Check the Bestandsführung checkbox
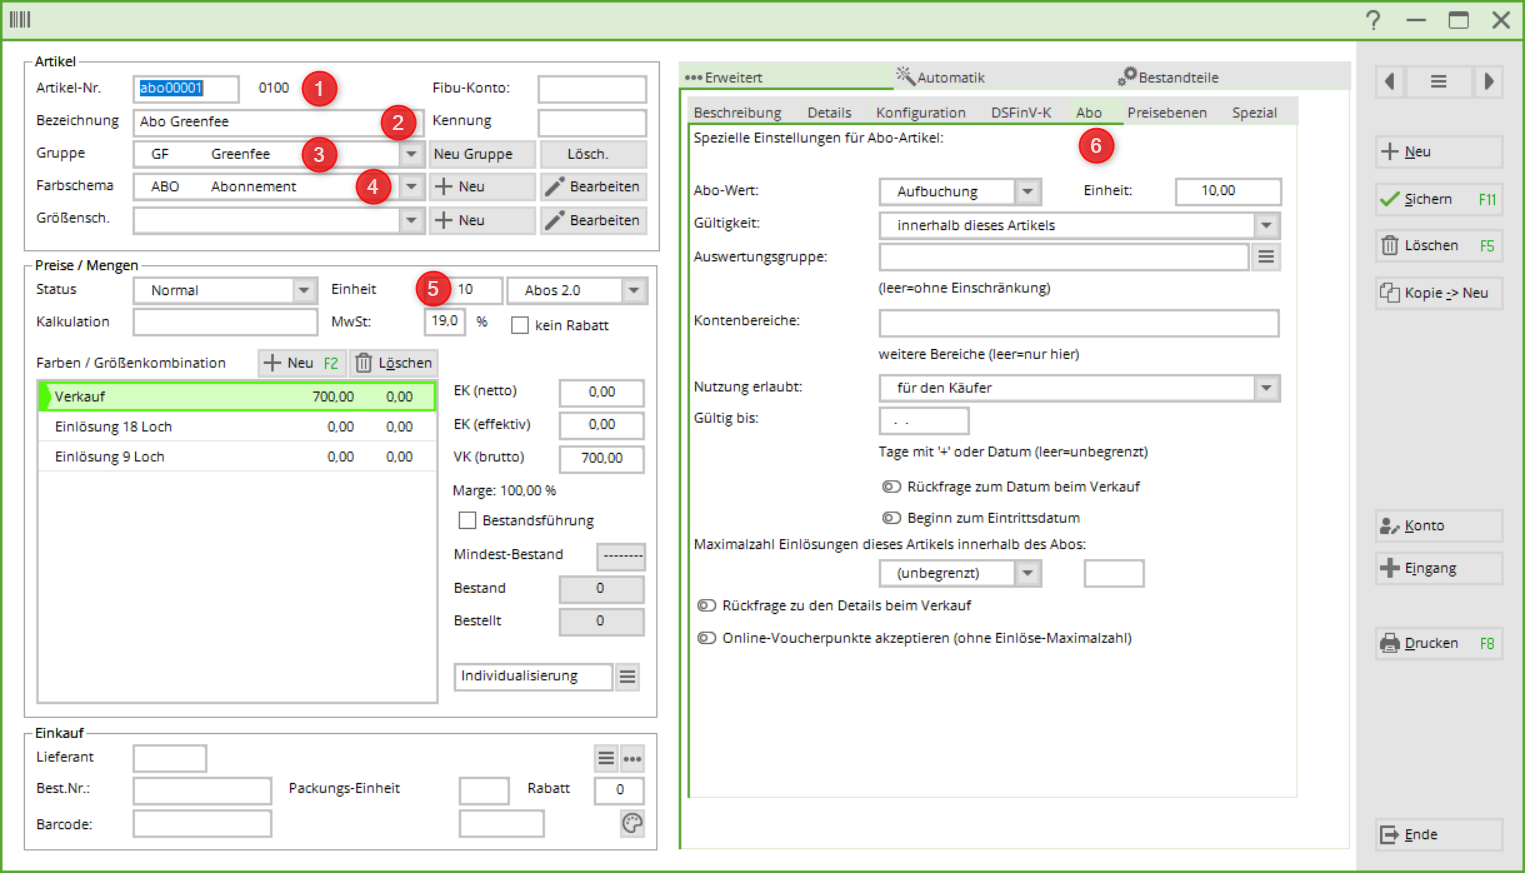The width and height of the screenshot is (1525, 873). pyautogui.click(x=467, y=521)
